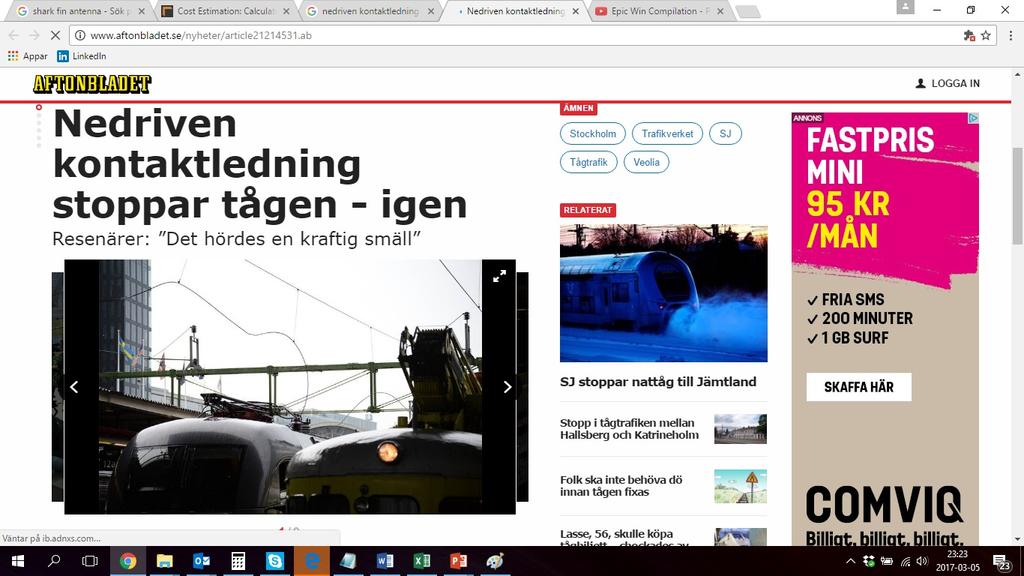The width and height of the screenshot is (1024, 576).
Task: Bookmark this page with the star icon
Action: click(x=986, y=35)
